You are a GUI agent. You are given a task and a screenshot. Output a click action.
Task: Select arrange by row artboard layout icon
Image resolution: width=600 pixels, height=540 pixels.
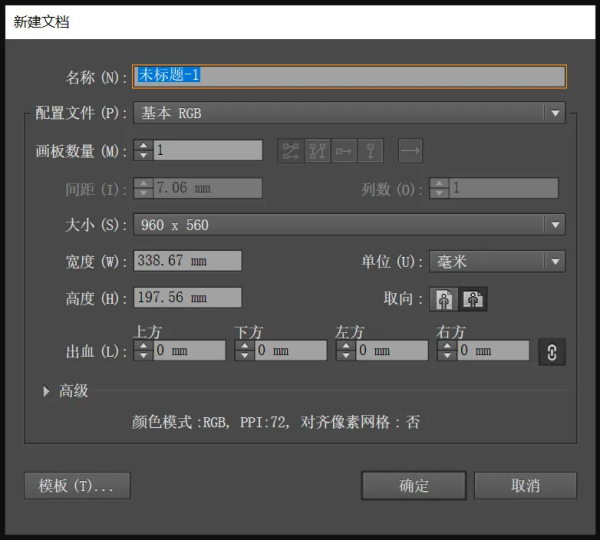click(344, 151)
